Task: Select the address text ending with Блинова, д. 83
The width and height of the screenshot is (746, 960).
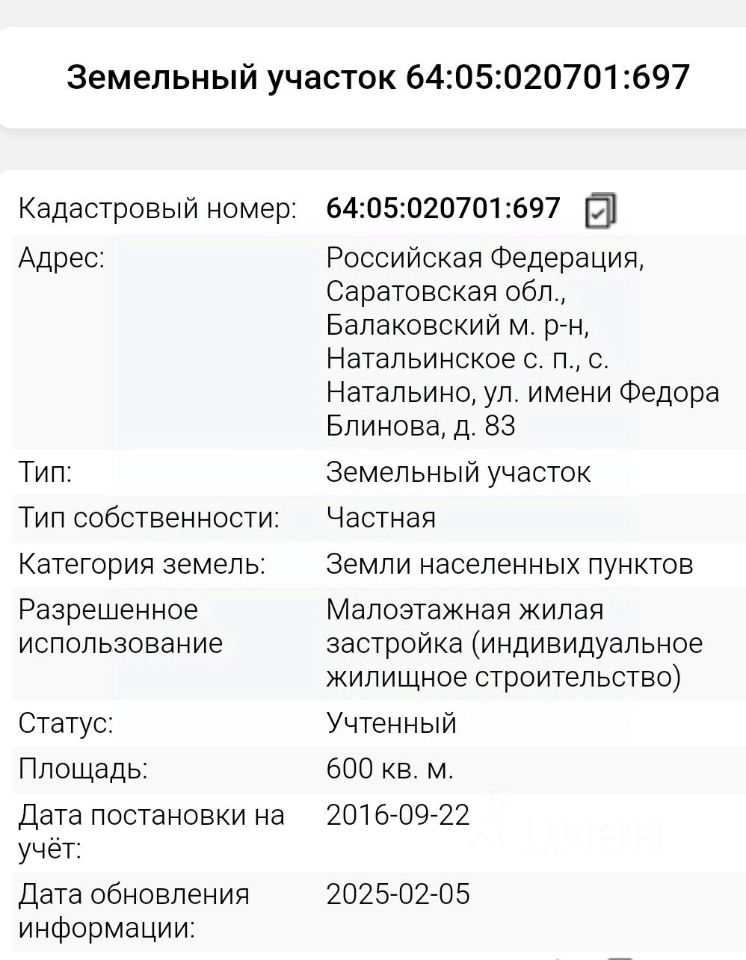Action: pyautogui.click(x=522, y=342)
